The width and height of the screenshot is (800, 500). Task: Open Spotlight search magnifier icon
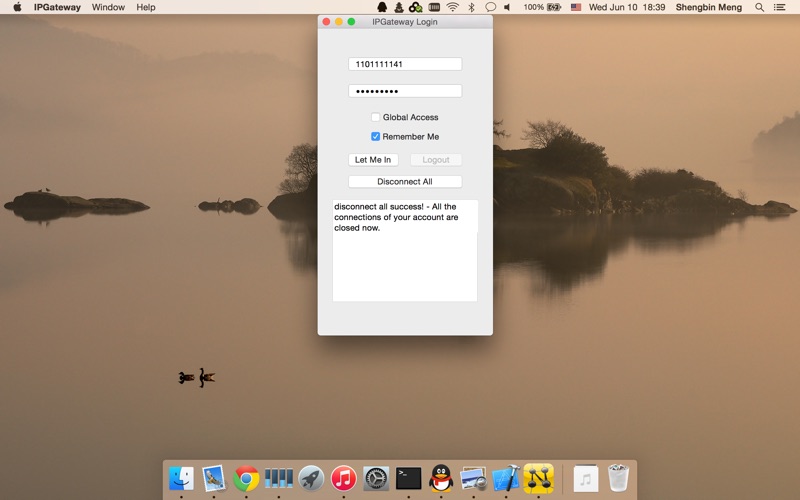pyautogui.click(x=759, y=7)
